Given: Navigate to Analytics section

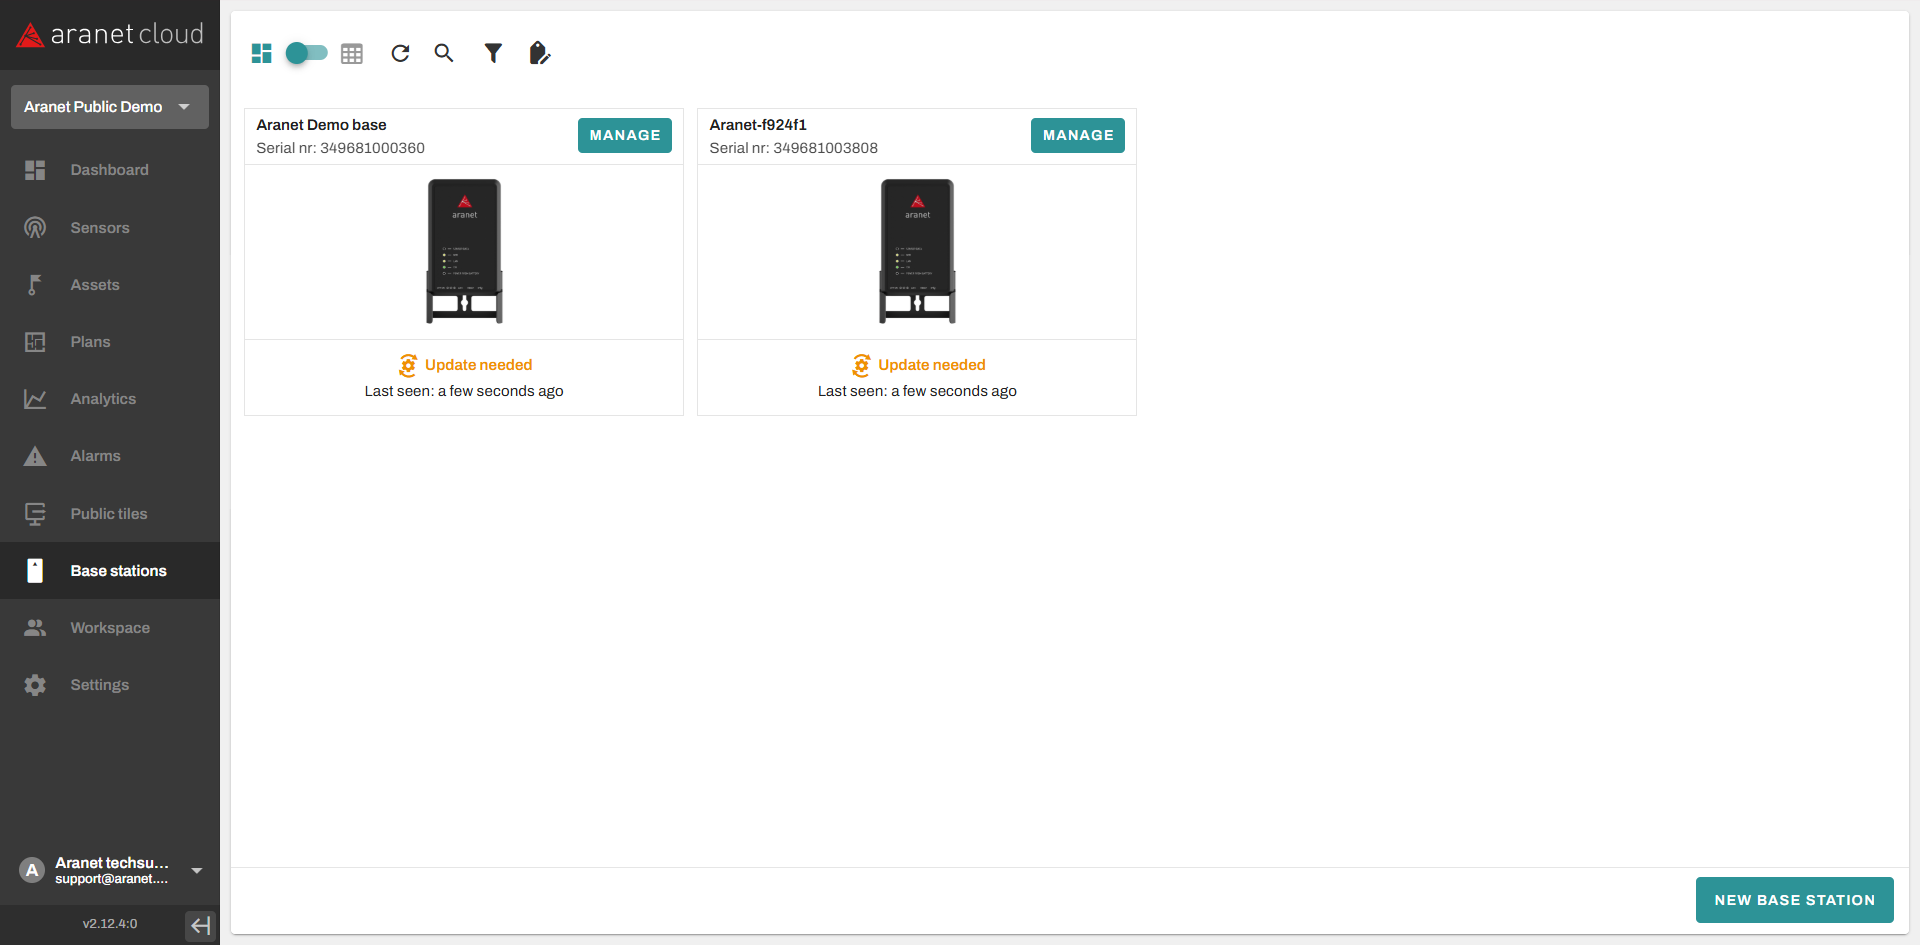Looking at the screenshot, I should 103,399.
